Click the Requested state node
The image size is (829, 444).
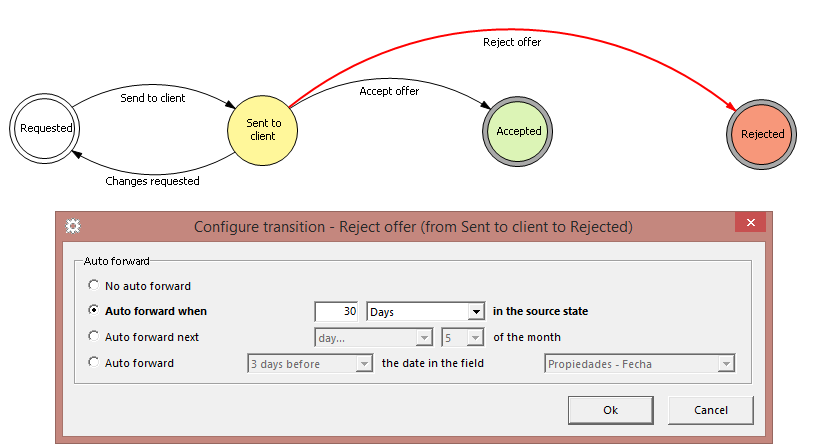46,128
